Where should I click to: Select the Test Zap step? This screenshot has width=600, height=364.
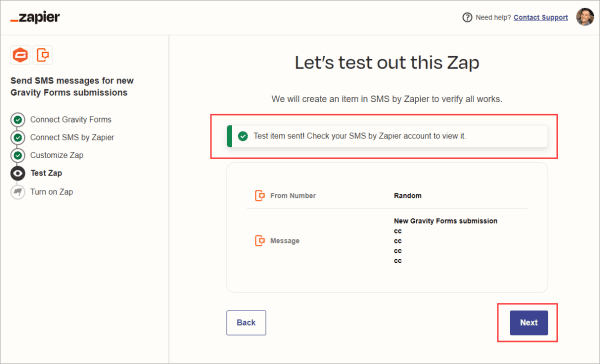46,173
